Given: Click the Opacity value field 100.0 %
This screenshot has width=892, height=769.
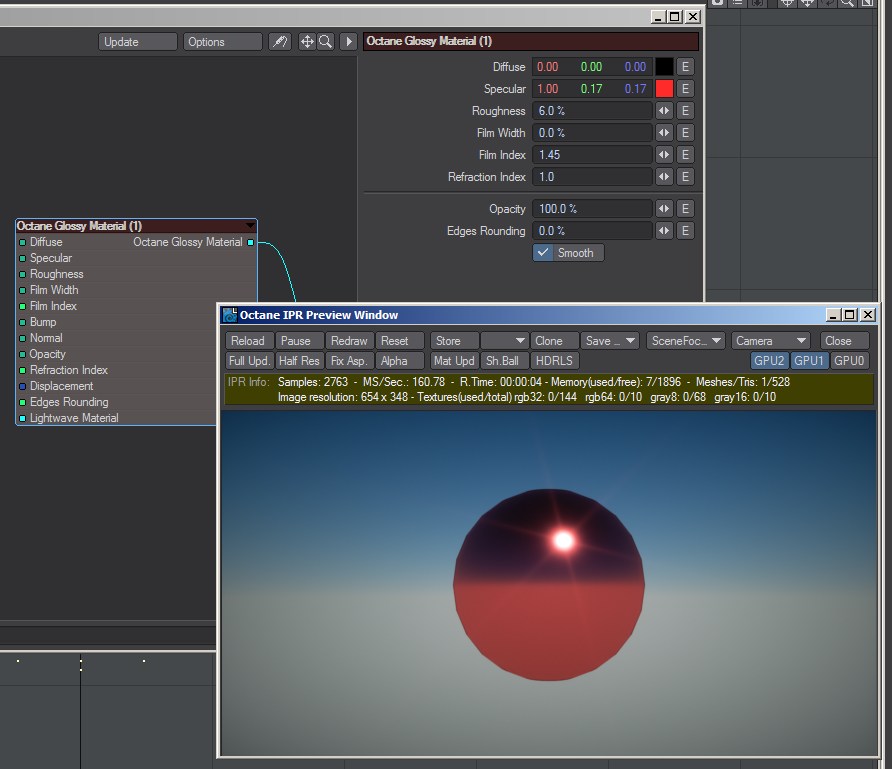Looking at the screenshot, I should coord(592,209).
